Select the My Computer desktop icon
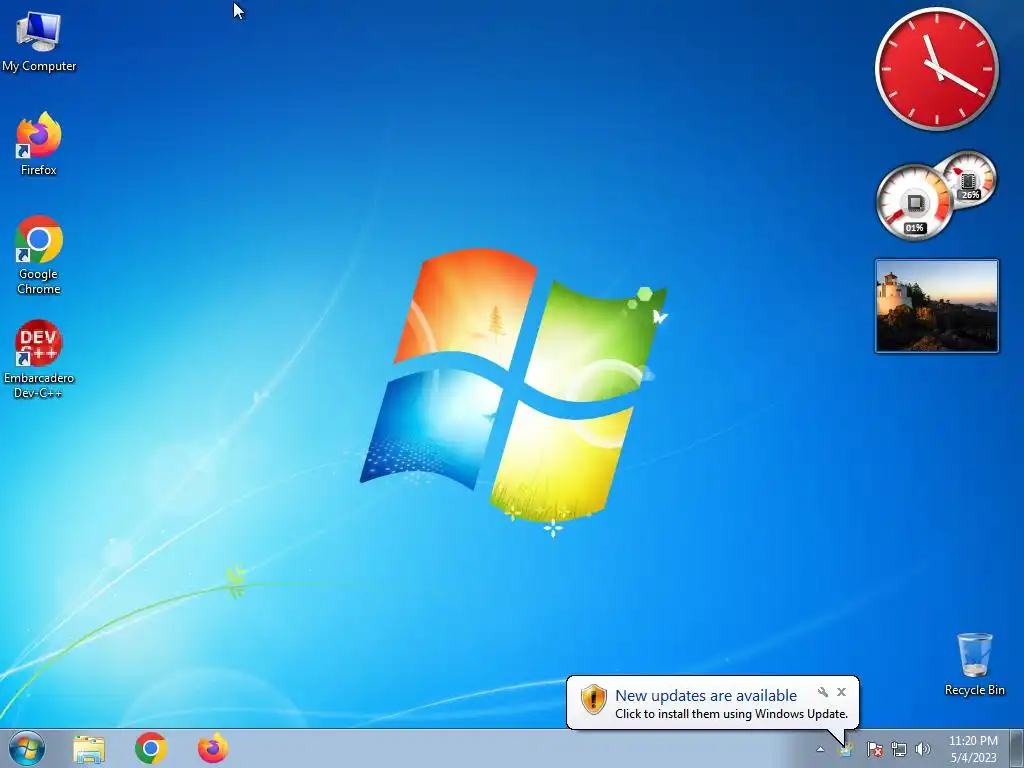This screenshot has height=768, width=1024. (39, 42)
